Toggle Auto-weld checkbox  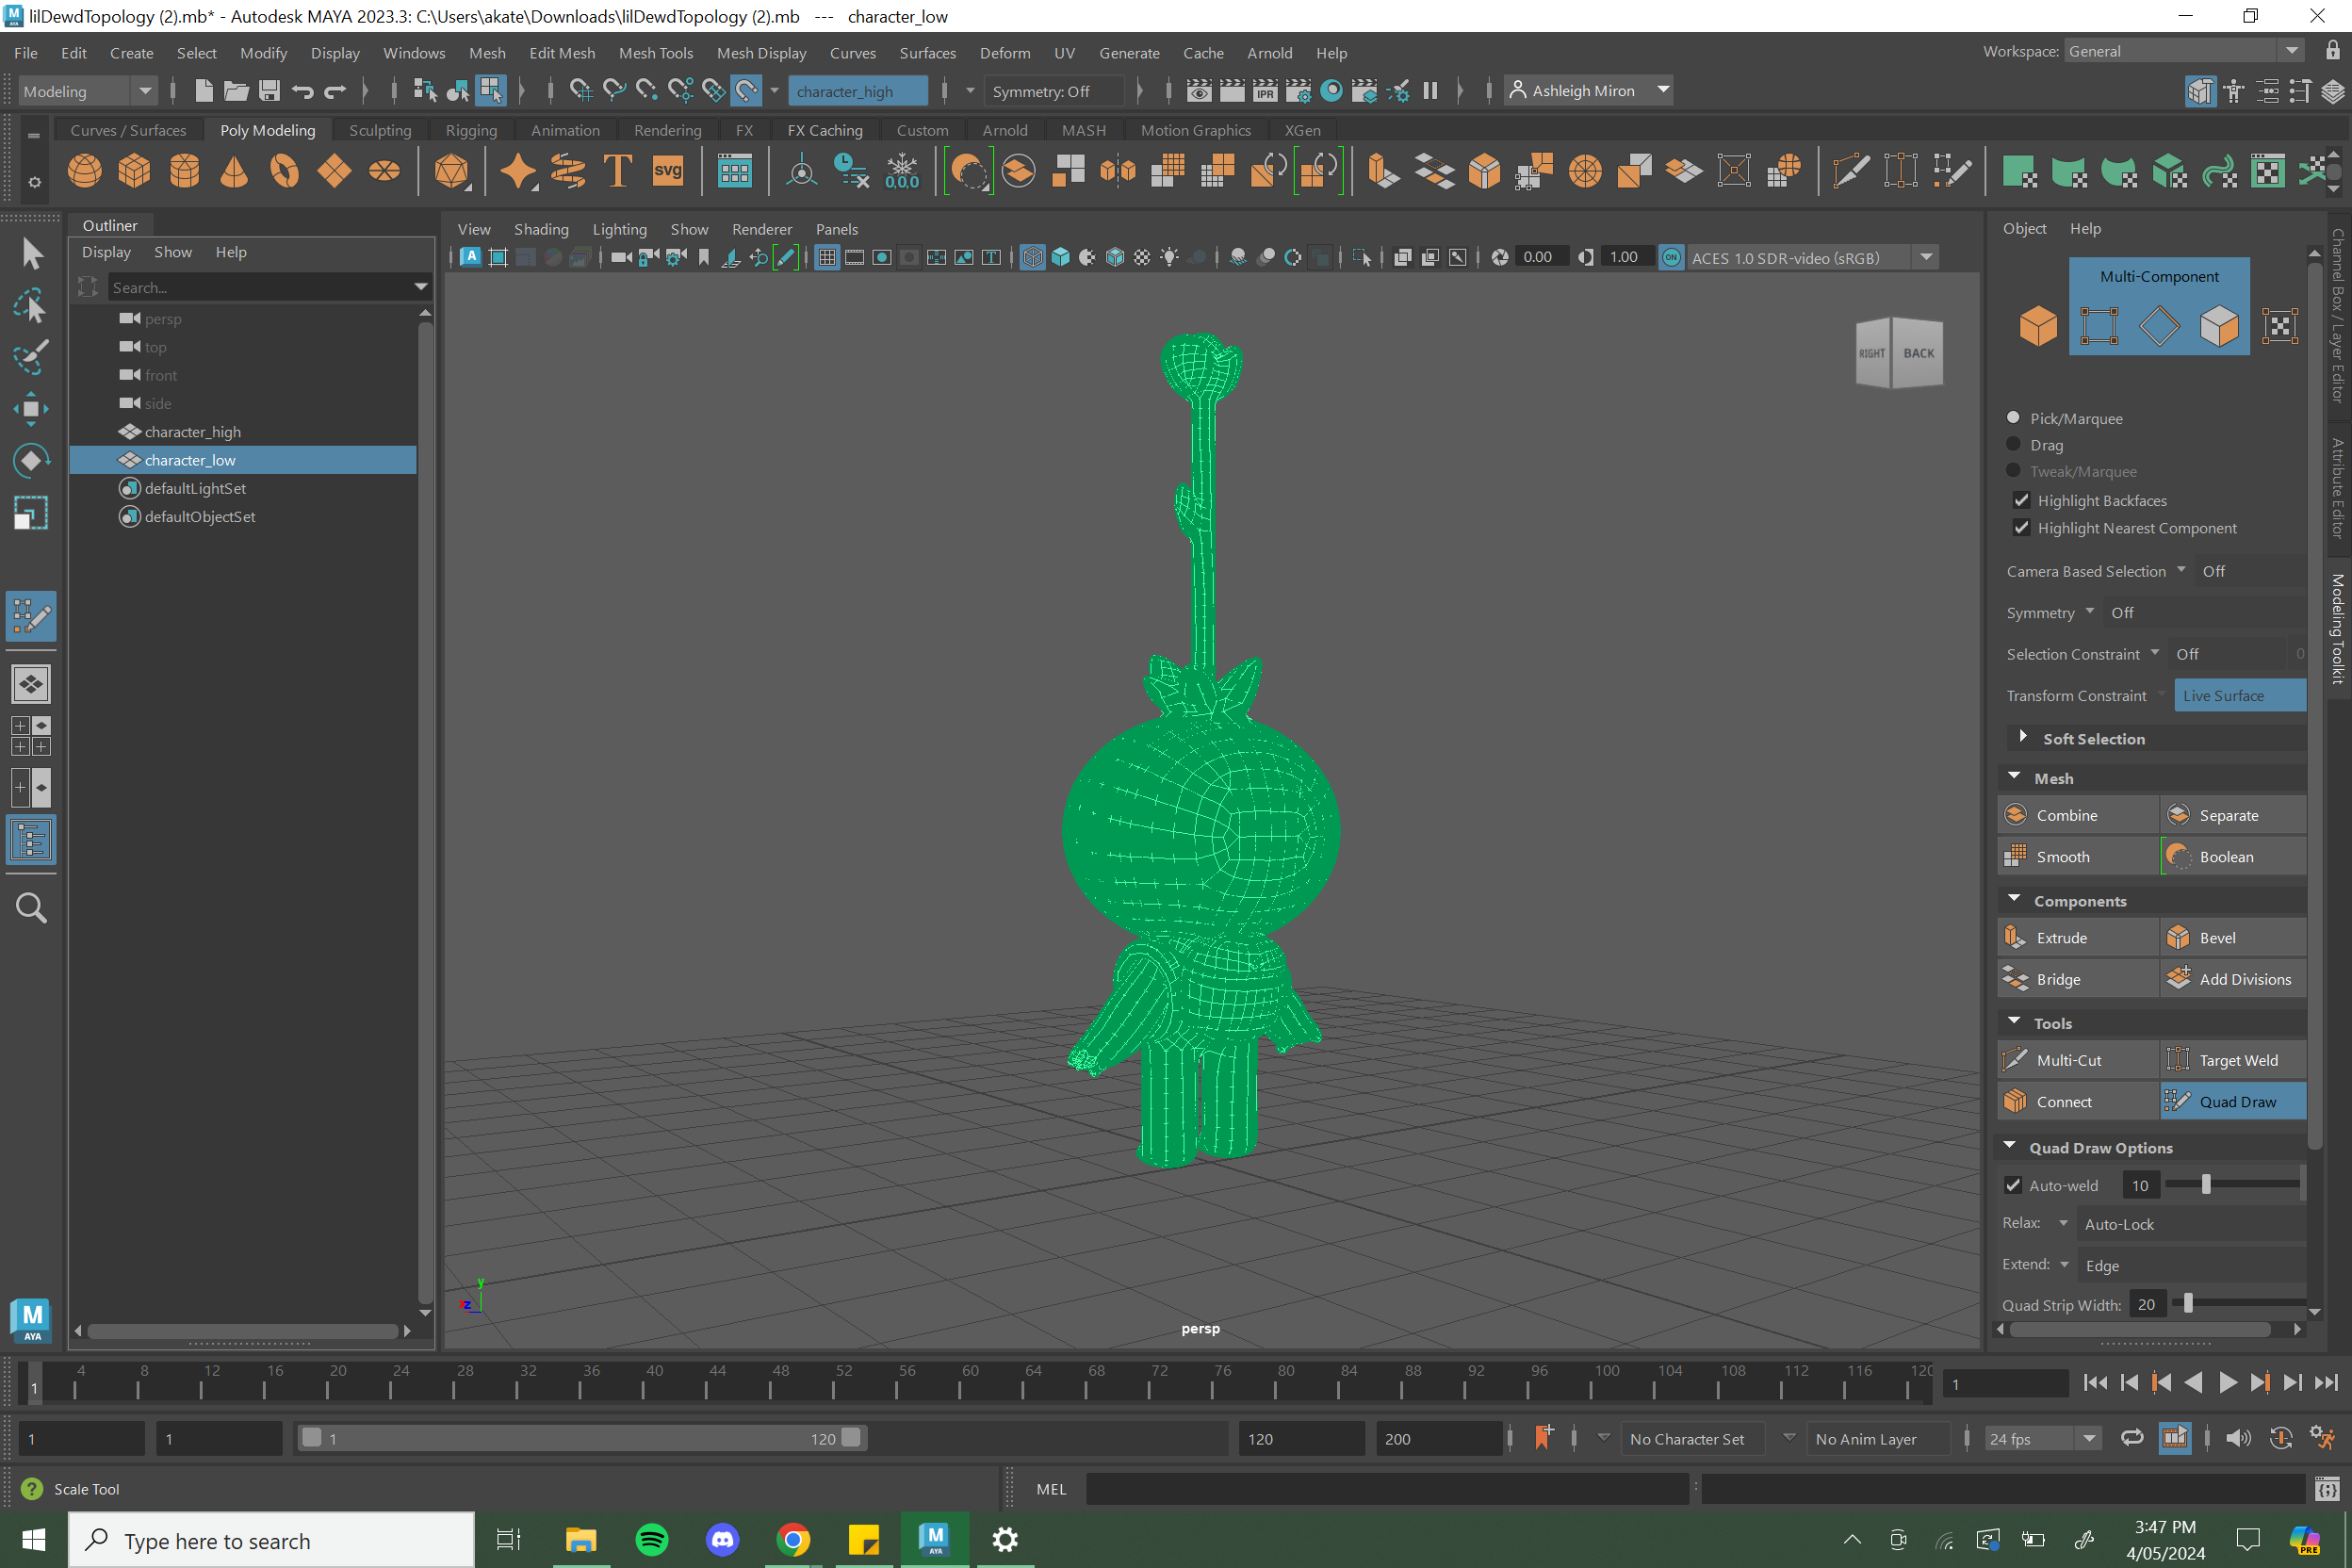(2013, 1185)
